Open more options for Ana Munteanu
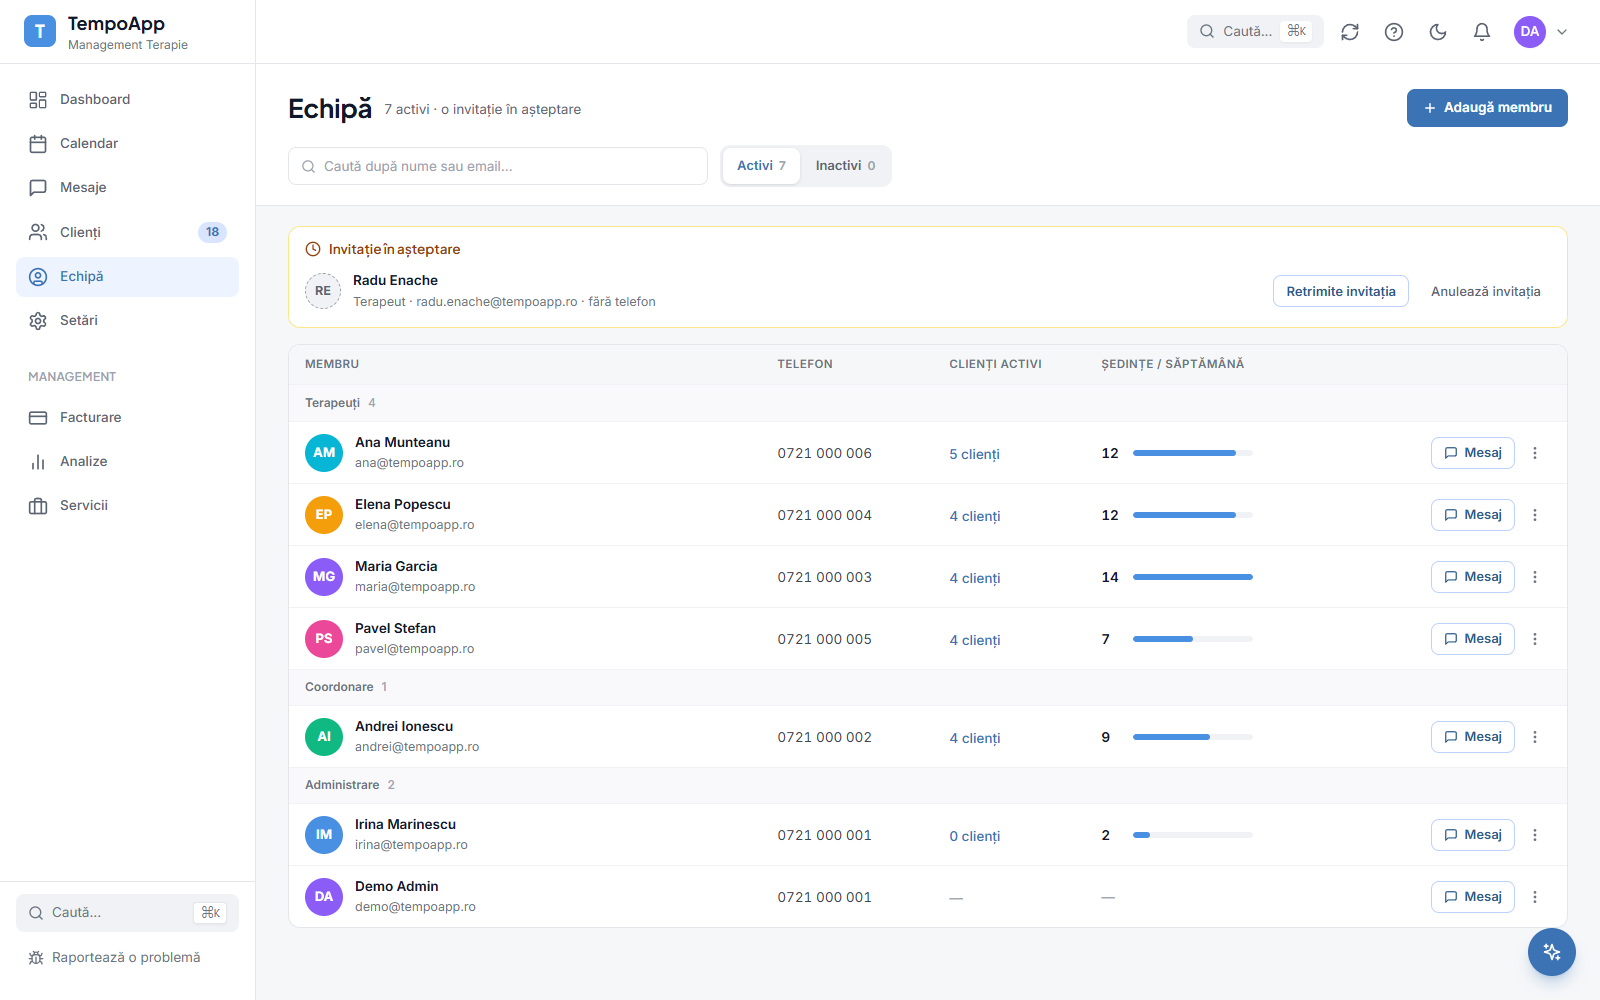1600x1000 pixels. pos(1535,453)
